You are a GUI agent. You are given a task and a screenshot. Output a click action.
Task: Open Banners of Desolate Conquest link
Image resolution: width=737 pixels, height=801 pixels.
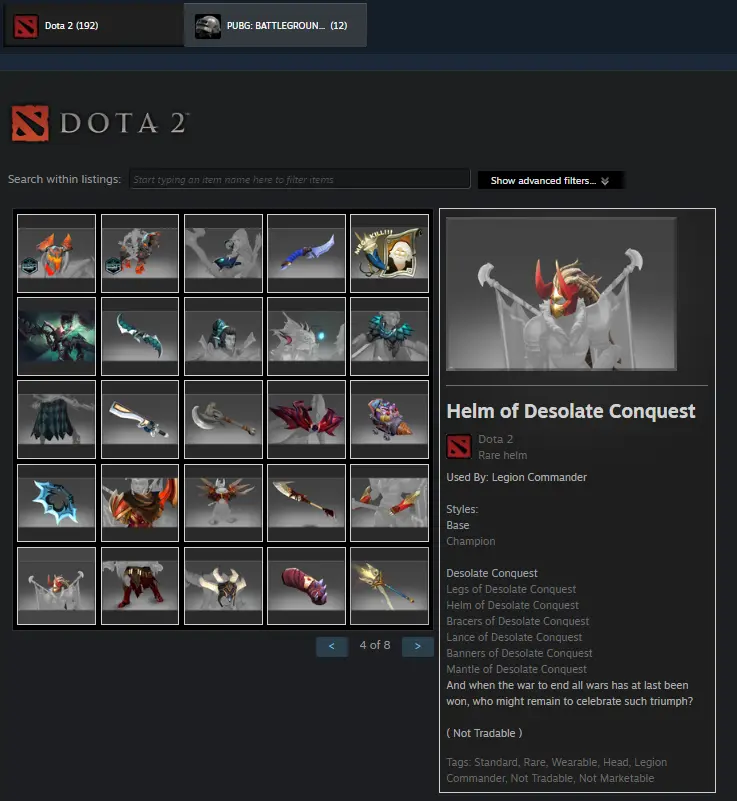click(519, 653)
